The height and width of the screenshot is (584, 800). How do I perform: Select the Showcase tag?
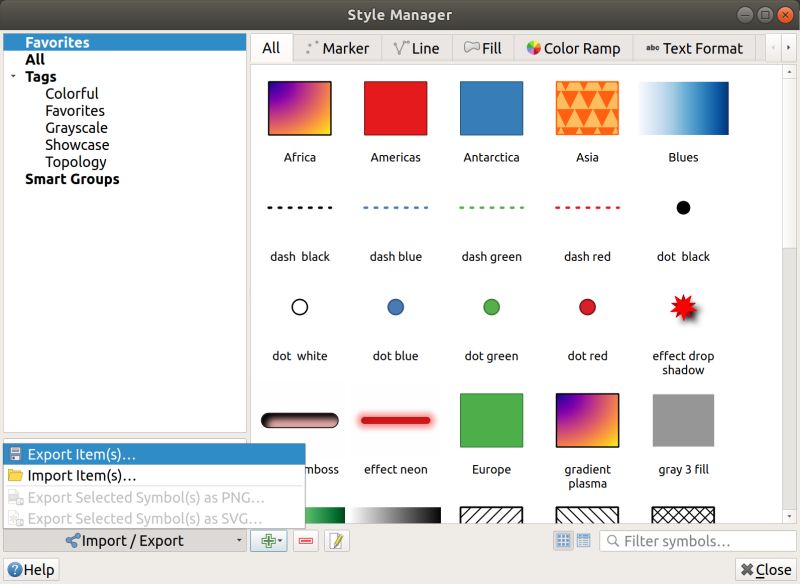coord(80,144)
